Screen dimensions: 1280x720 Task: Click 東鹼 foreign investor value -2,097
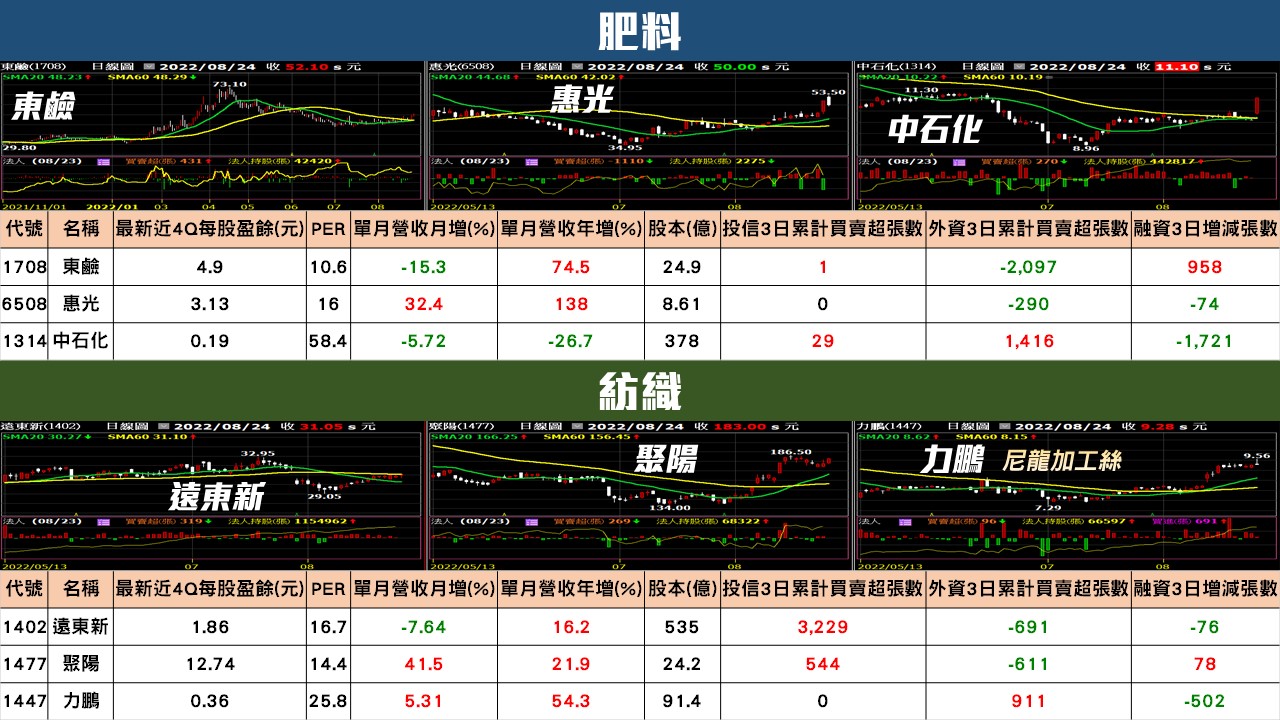(1027, 268)
